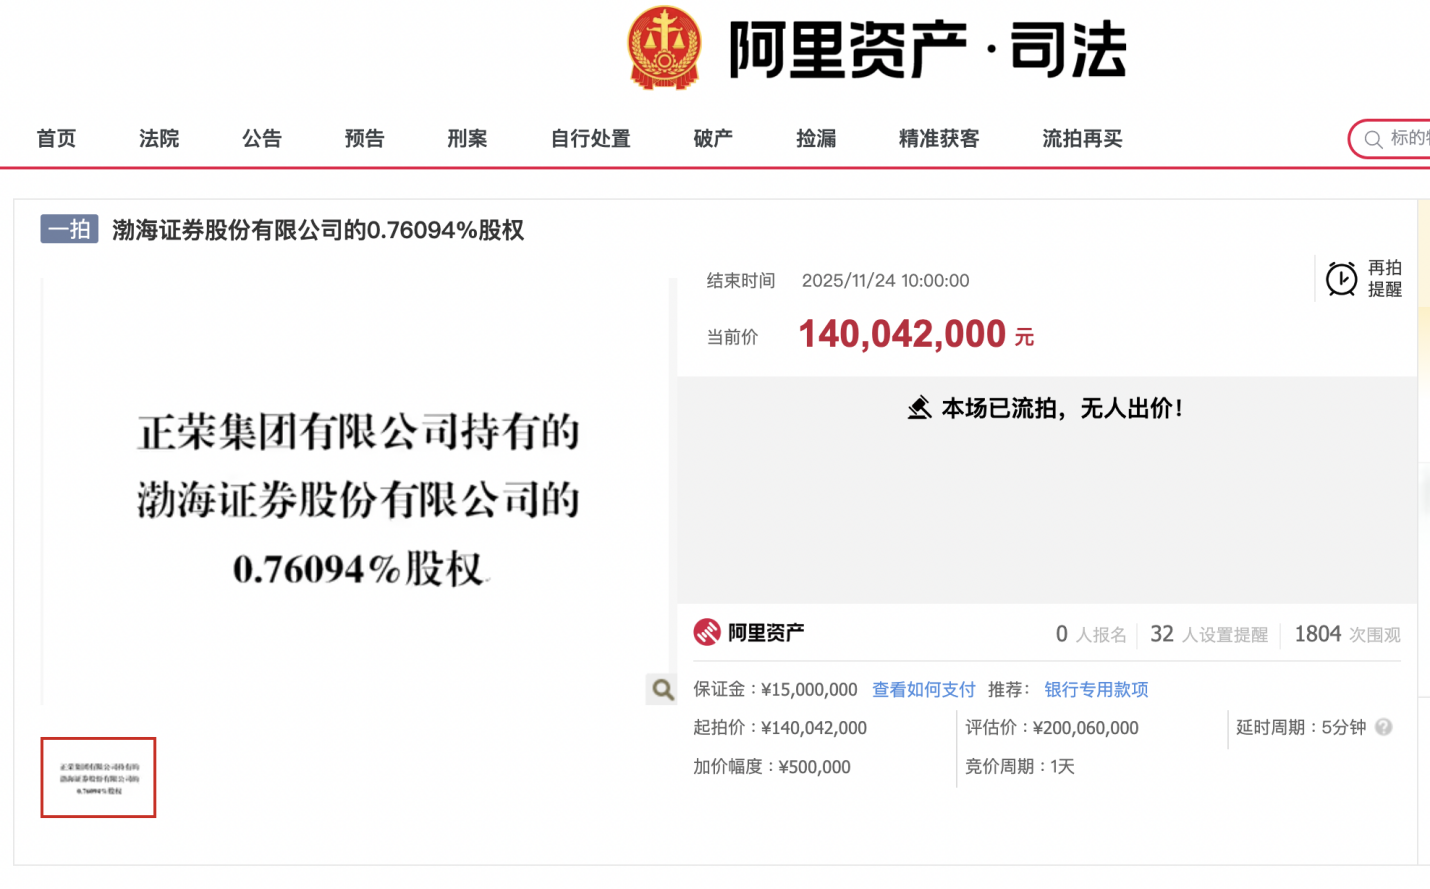Screen dimensions: 1430x889
Task: Open 精准获客 in the navigation bar
Action: click(939, 139)
